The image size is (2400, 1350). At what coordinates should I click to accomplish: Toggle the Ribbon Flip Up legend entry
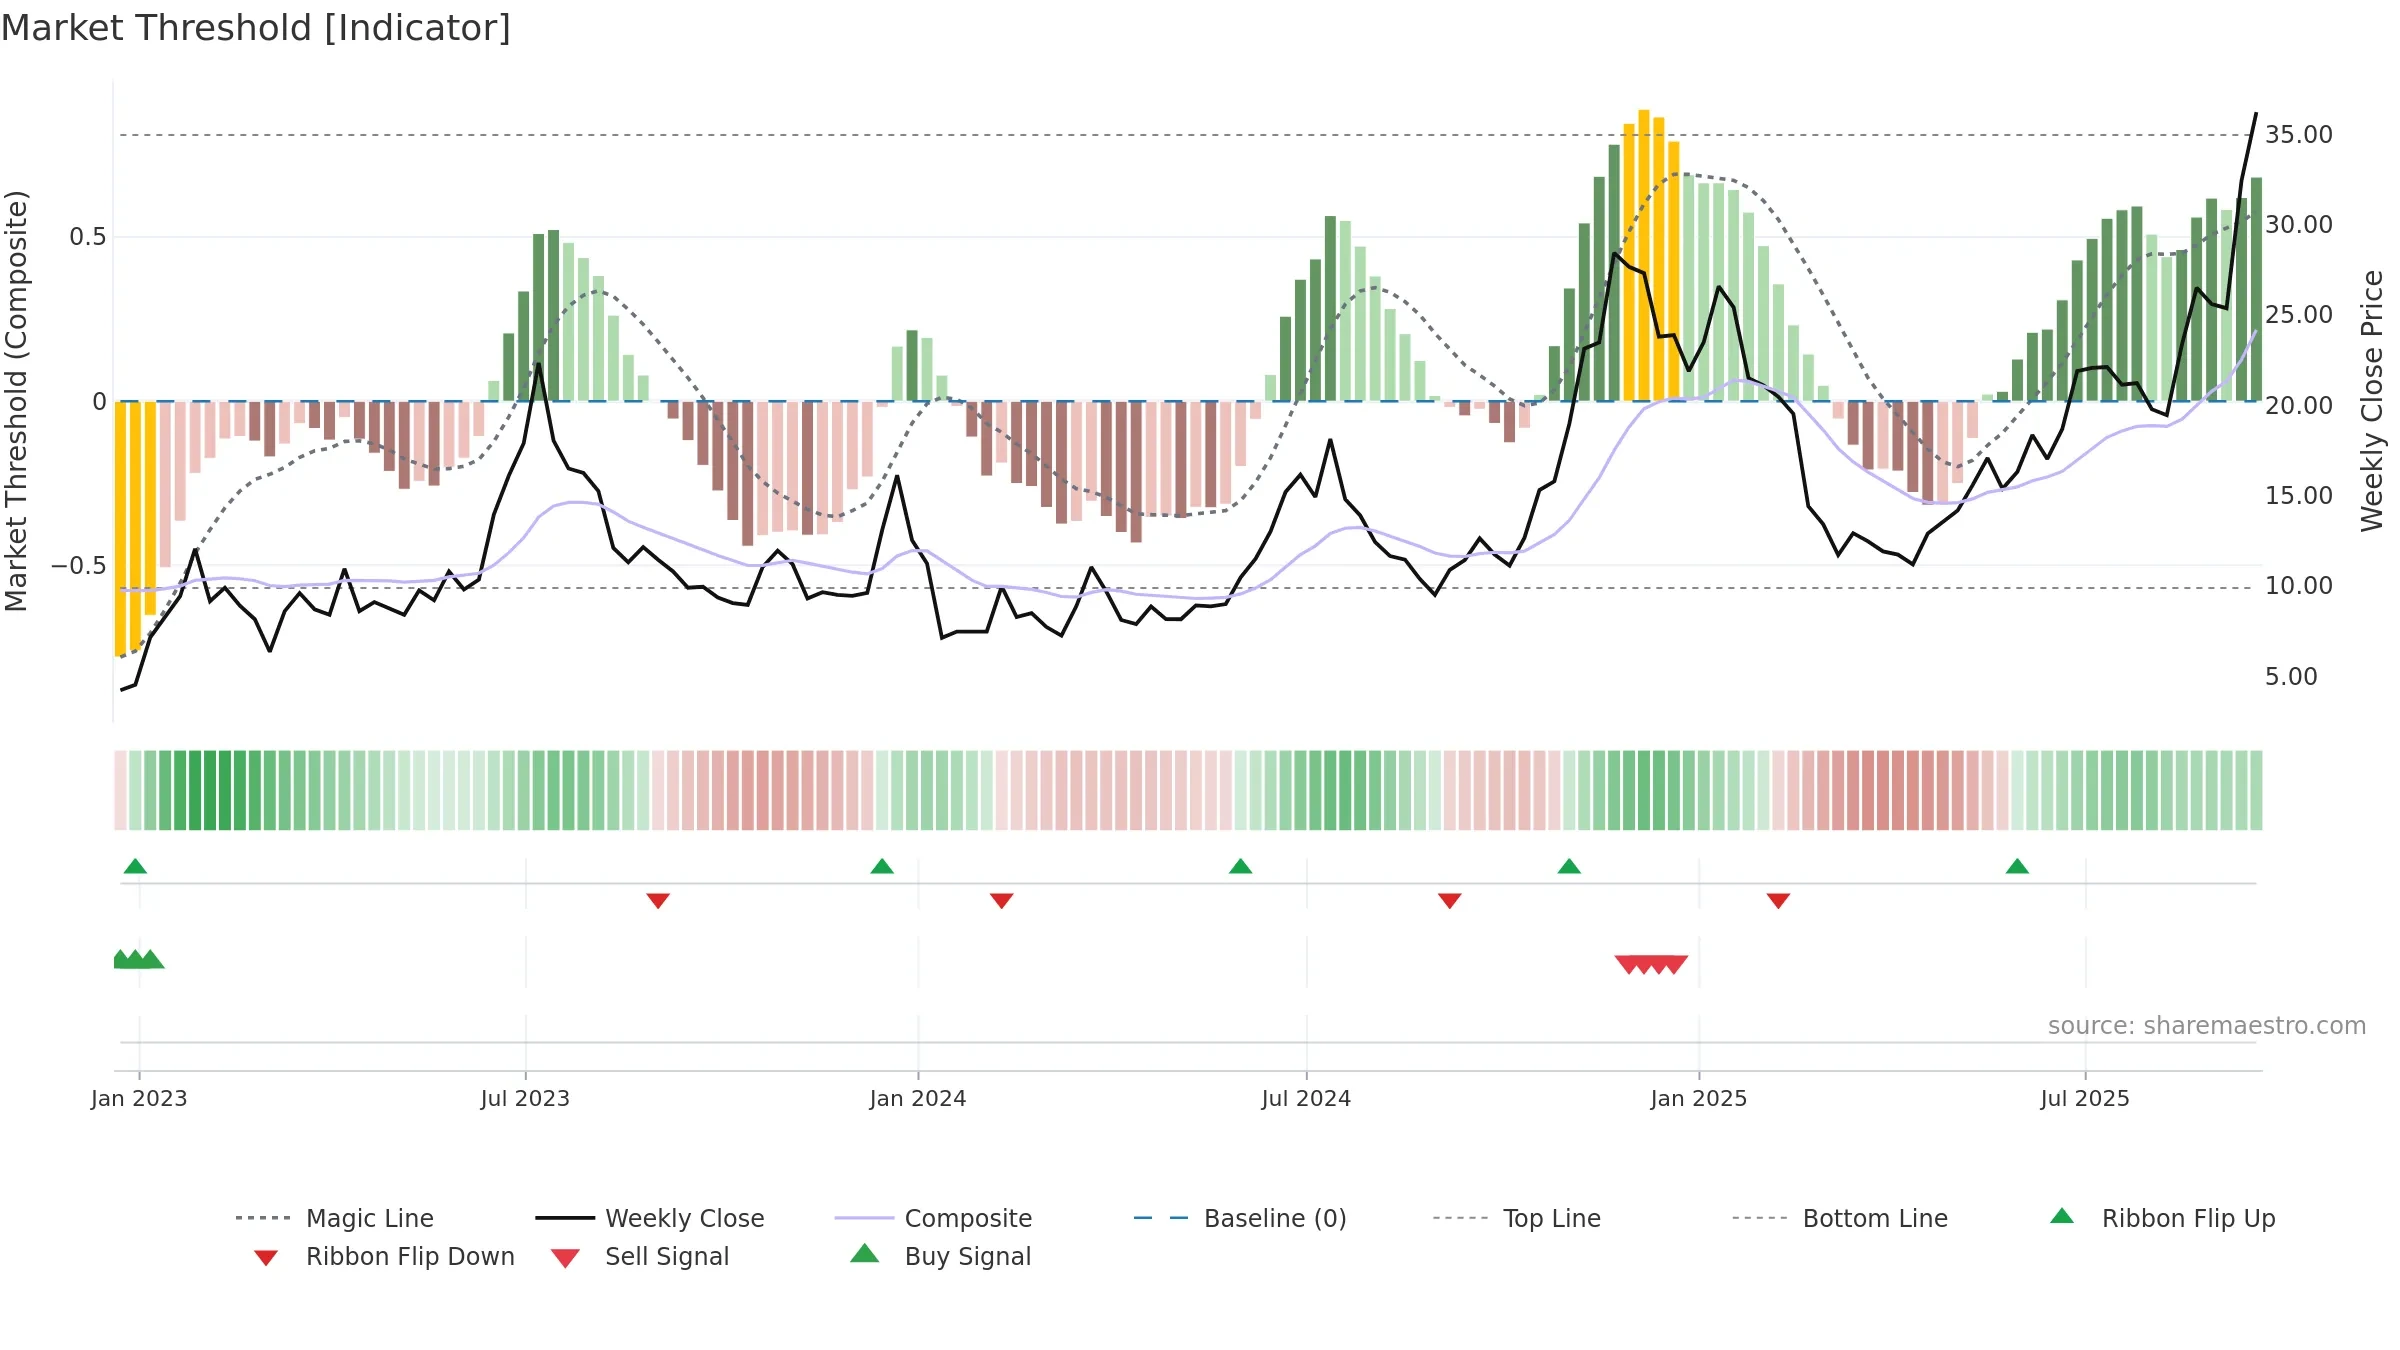pos(2162,1218)
